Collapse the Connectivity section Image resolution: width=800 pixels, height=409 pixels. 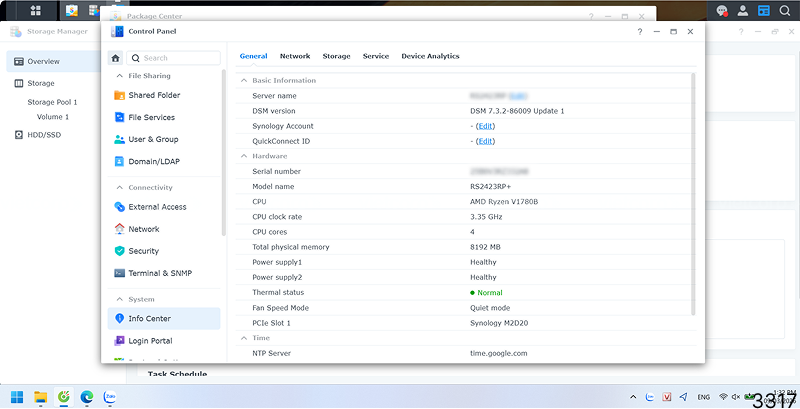click(119, 188)
